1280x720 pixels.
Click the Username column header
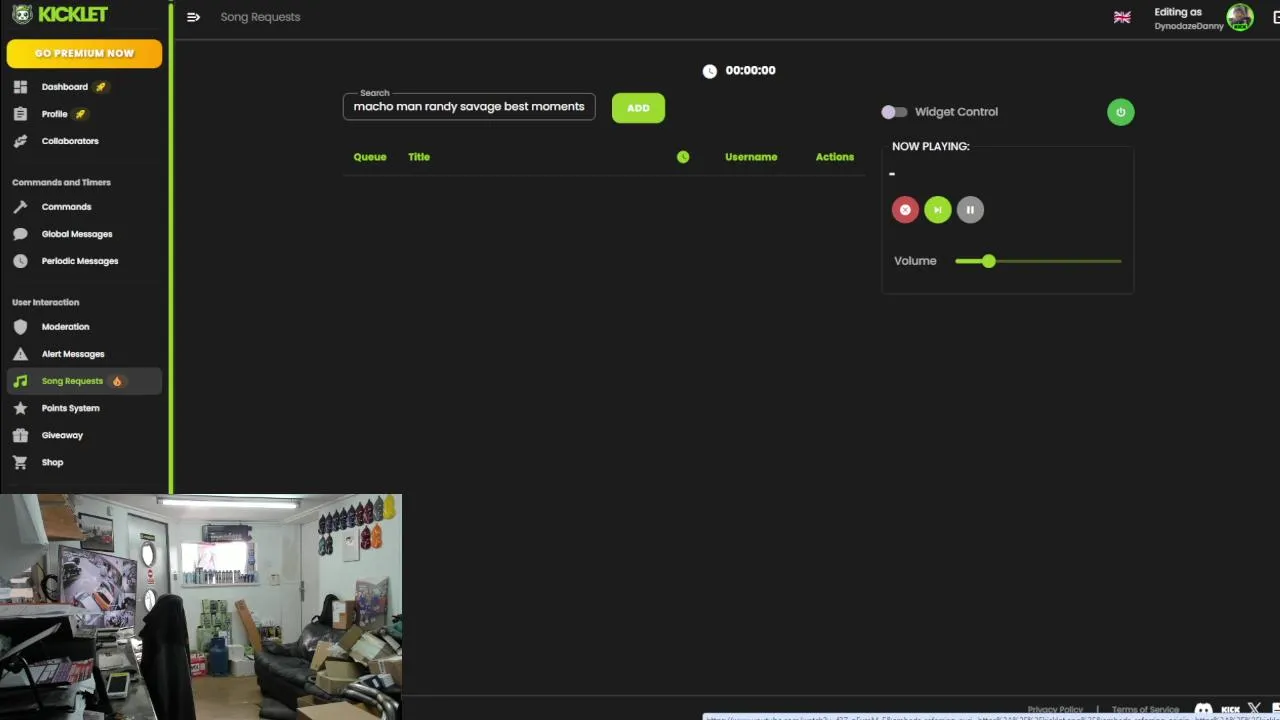tap(751, 157)
